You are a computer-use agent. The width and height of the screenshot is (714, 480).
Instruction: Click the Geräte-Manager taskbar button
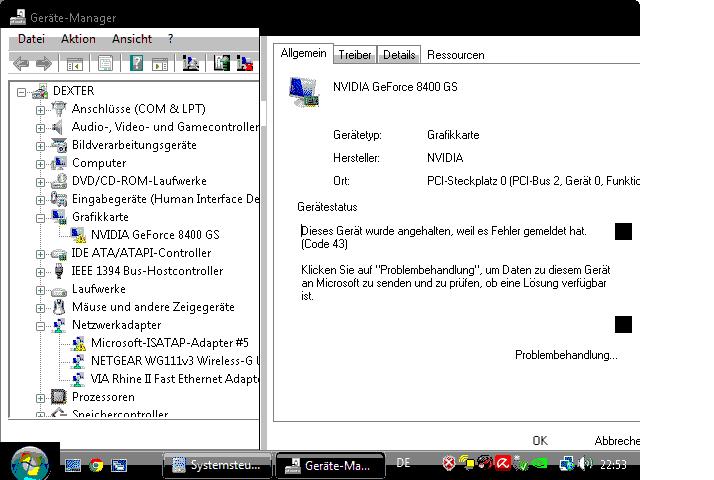(x=331, y=465)
